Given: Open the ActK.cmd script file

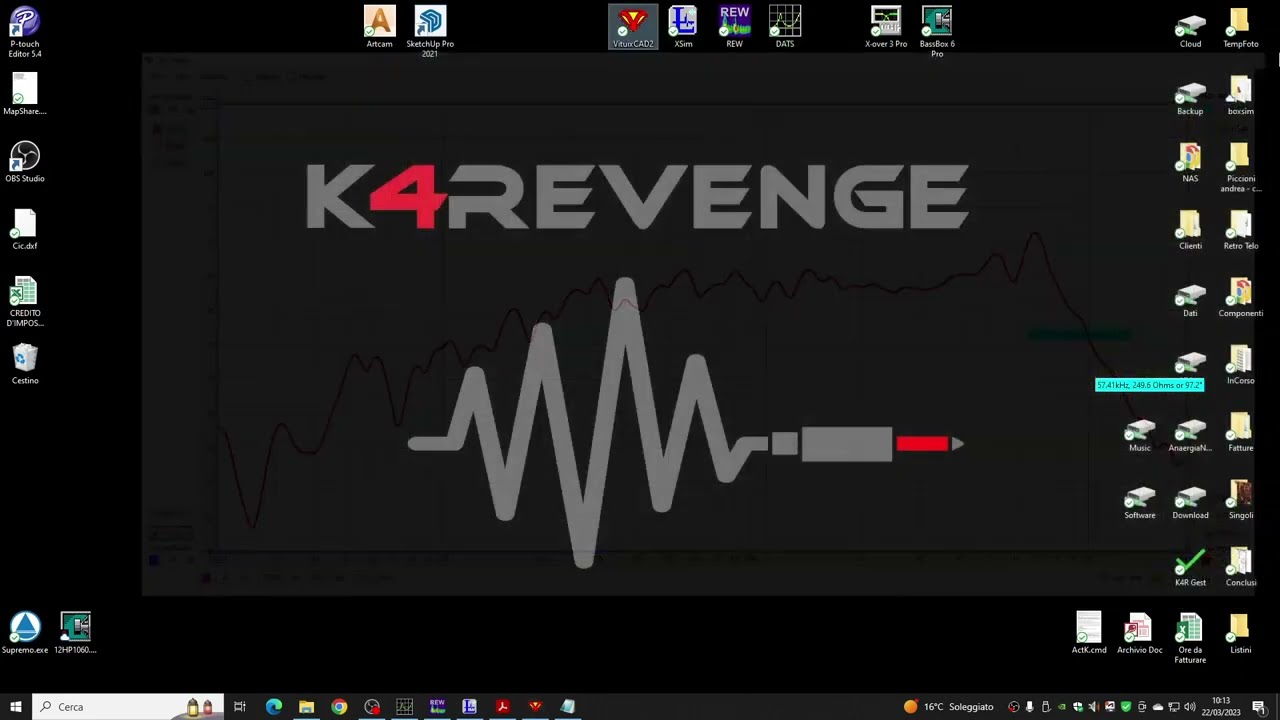Looking at the screenshot, I should 1089,633.
